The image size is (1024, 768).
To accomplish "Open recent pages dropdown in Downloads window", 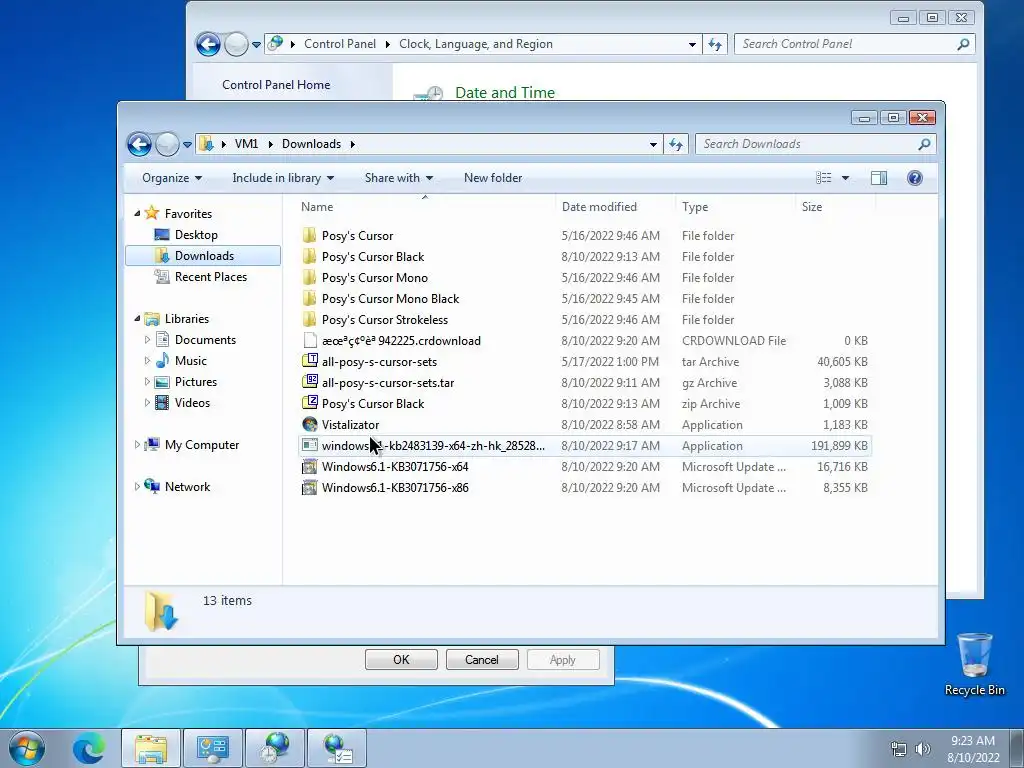I will point(187,144).
